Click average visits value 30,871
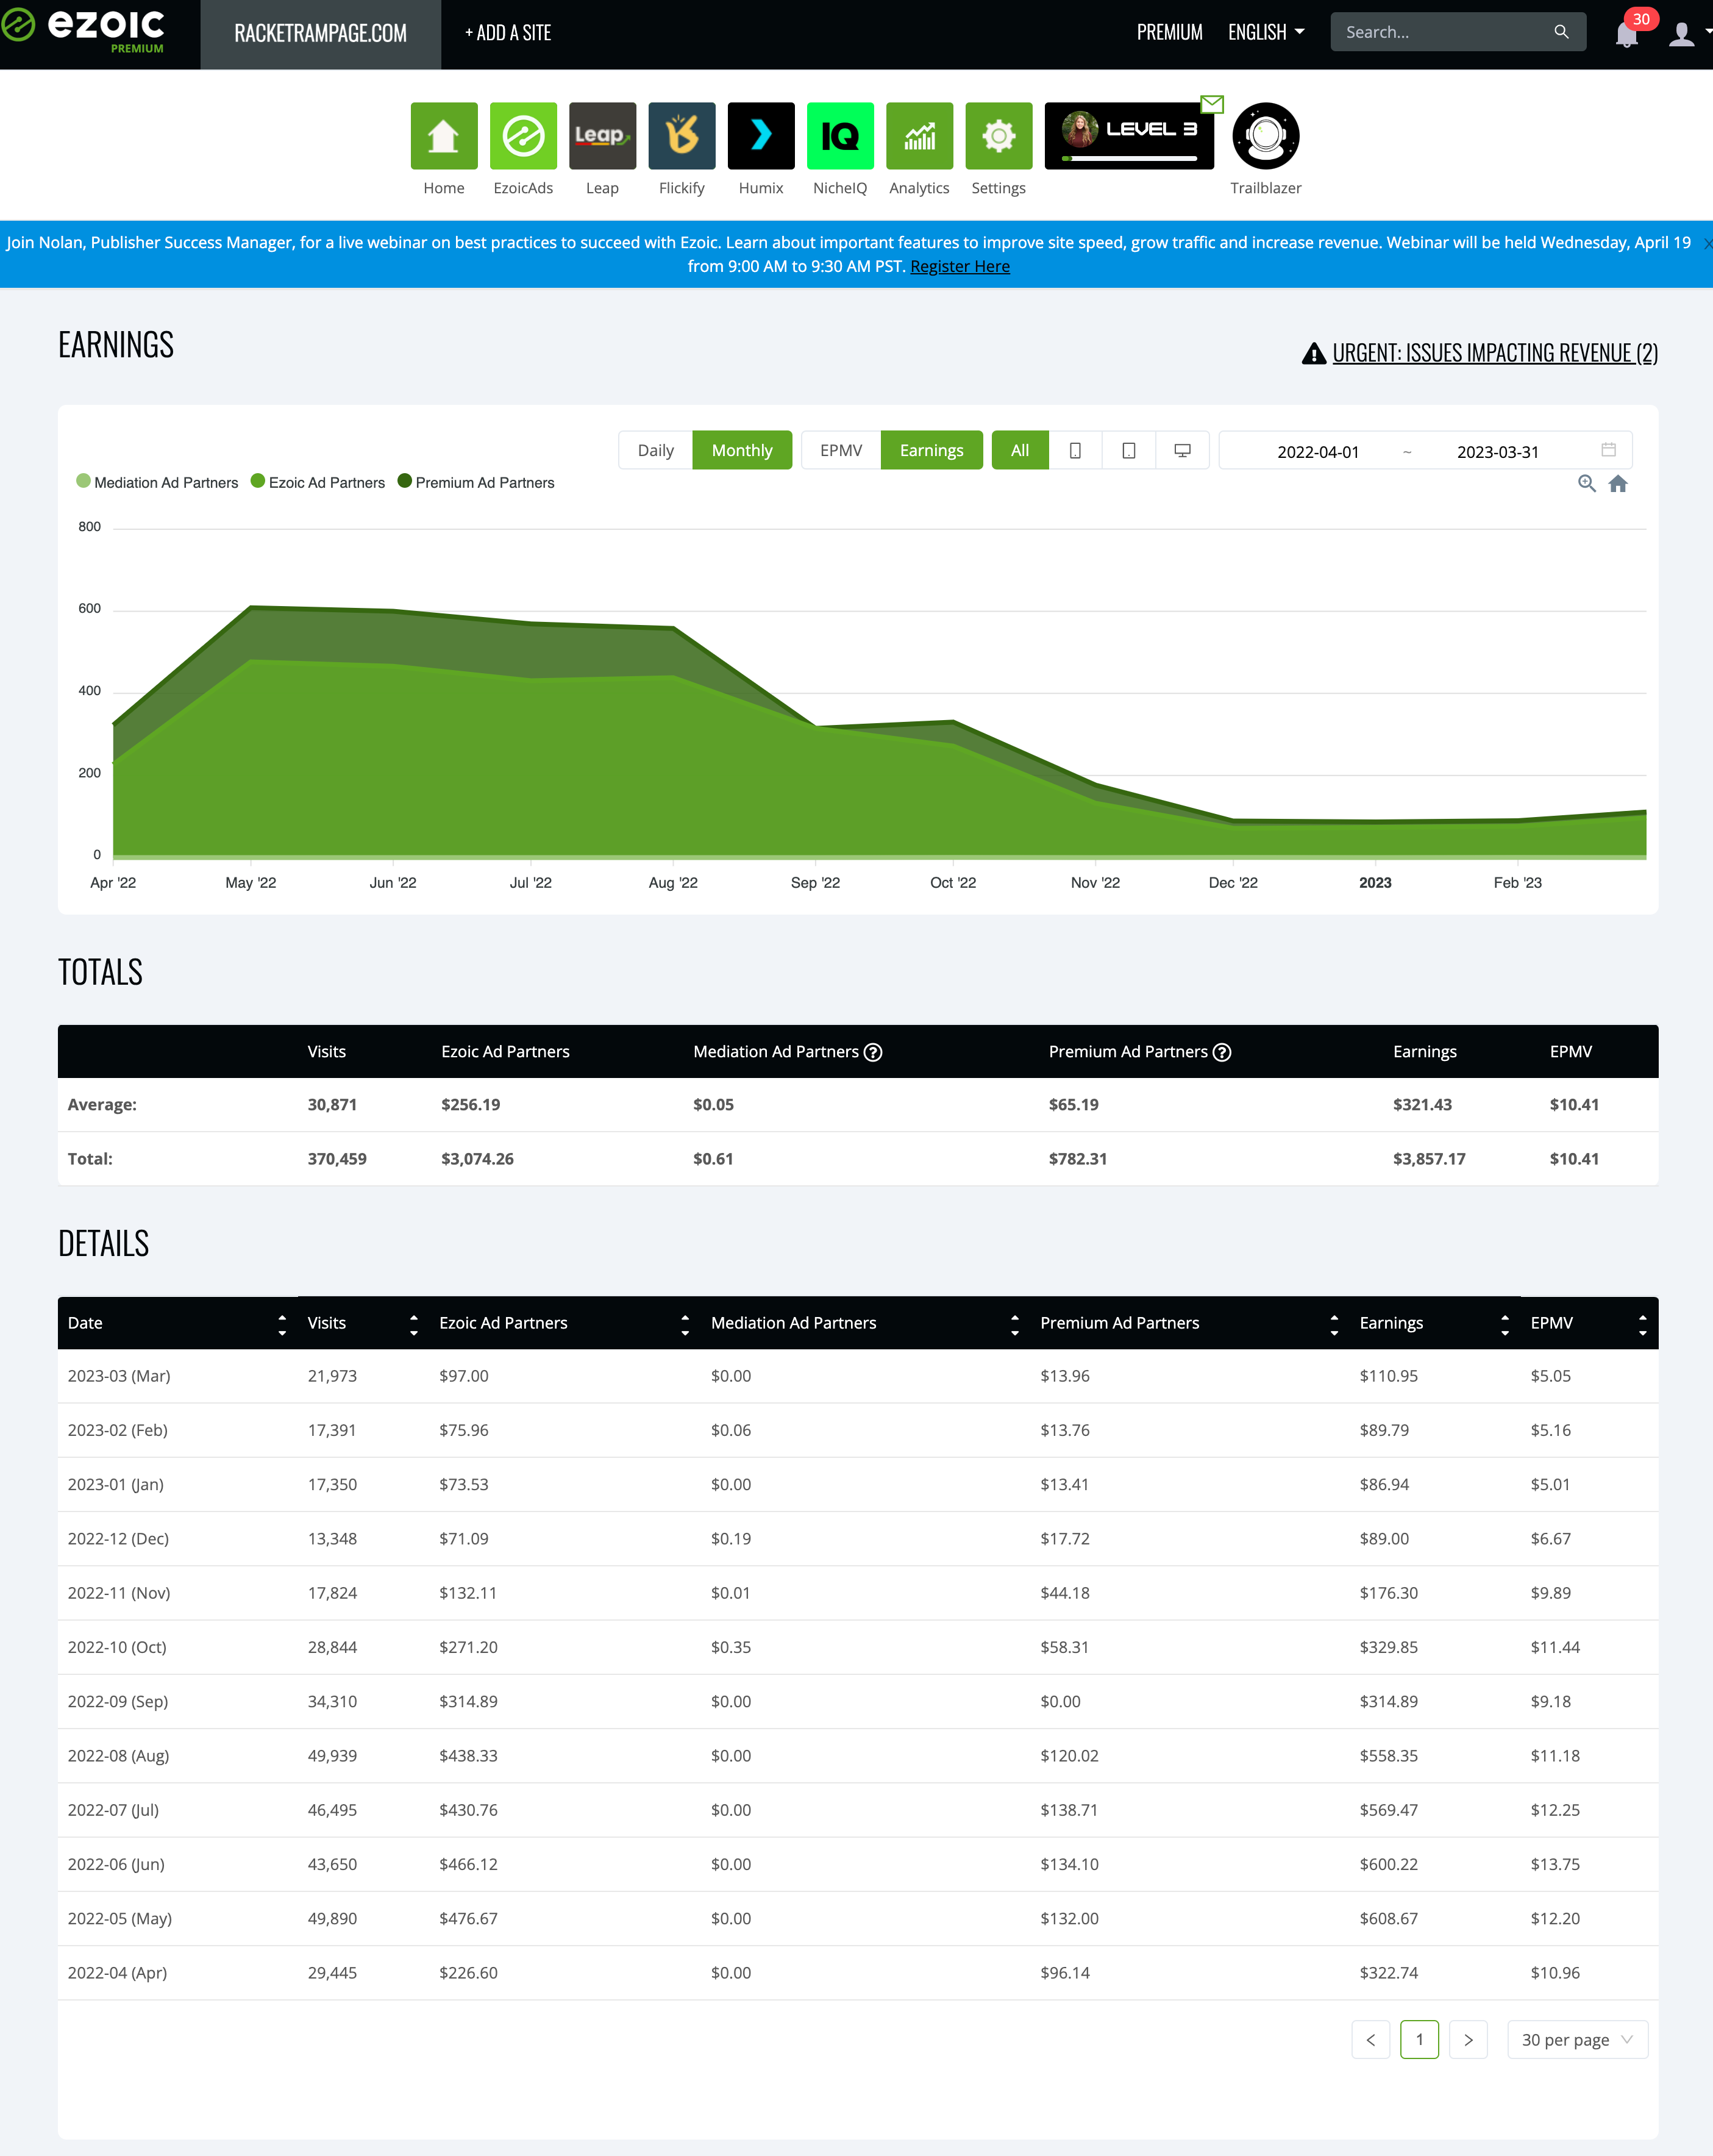The image size is (1713, 2156). click(x=332, y=1105)
